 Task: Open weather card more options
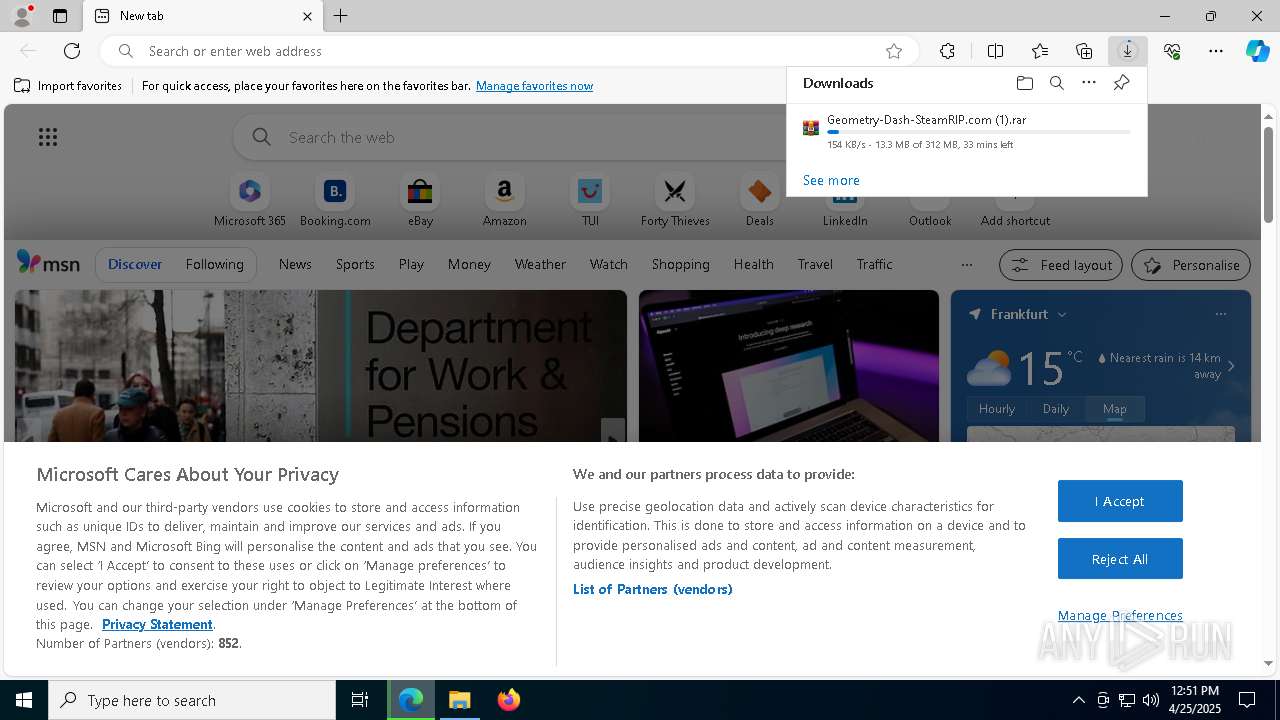1221,314
